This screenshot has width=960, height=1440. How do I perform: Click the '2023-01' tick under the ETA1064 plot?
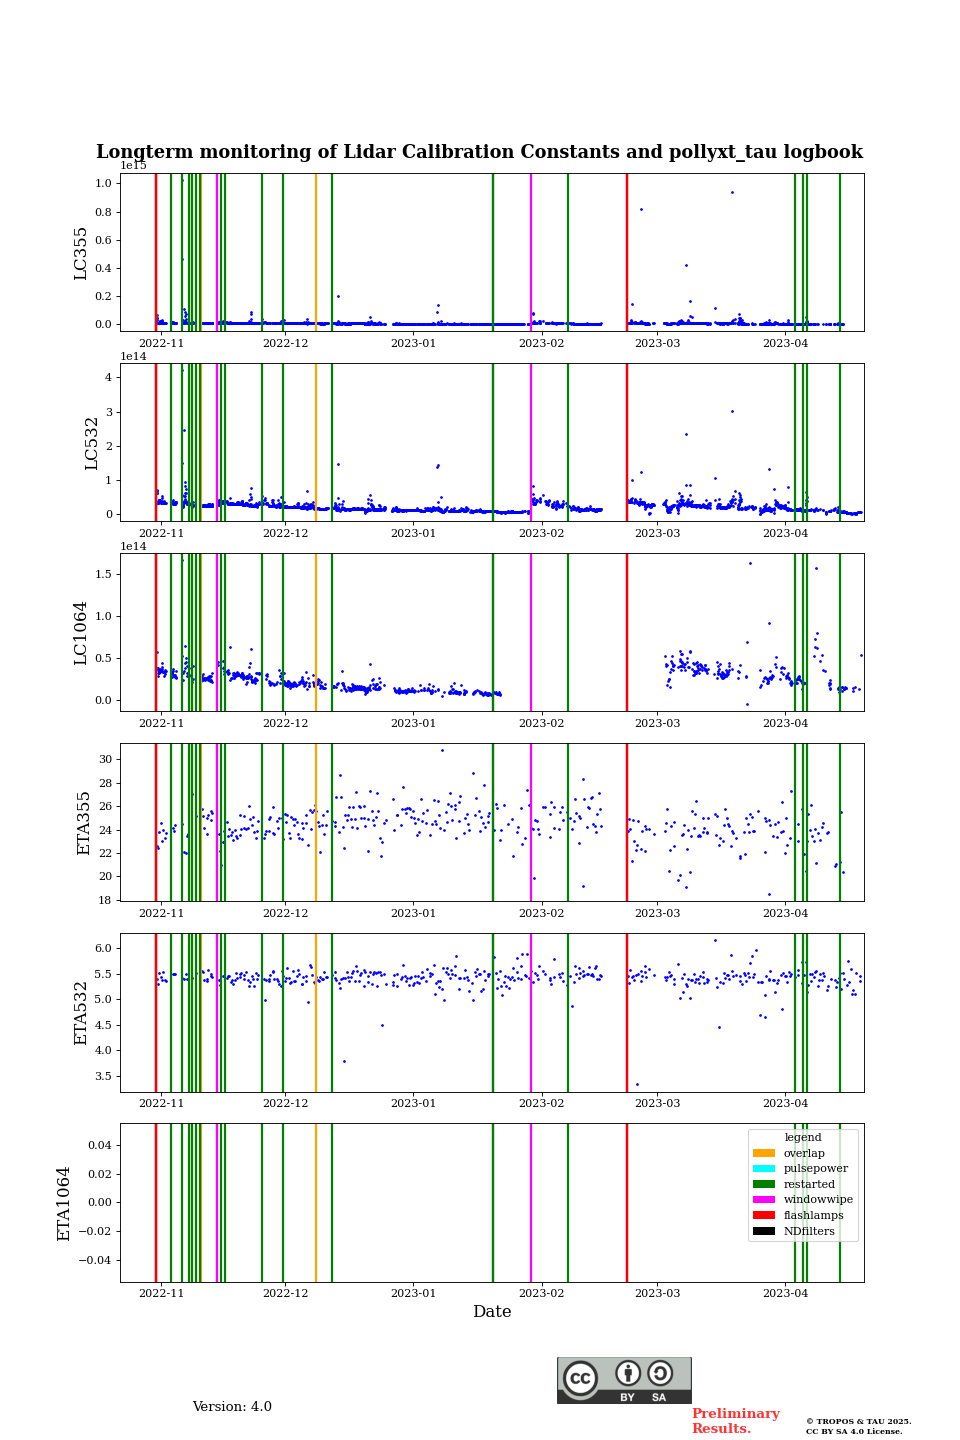(413, 1293)
